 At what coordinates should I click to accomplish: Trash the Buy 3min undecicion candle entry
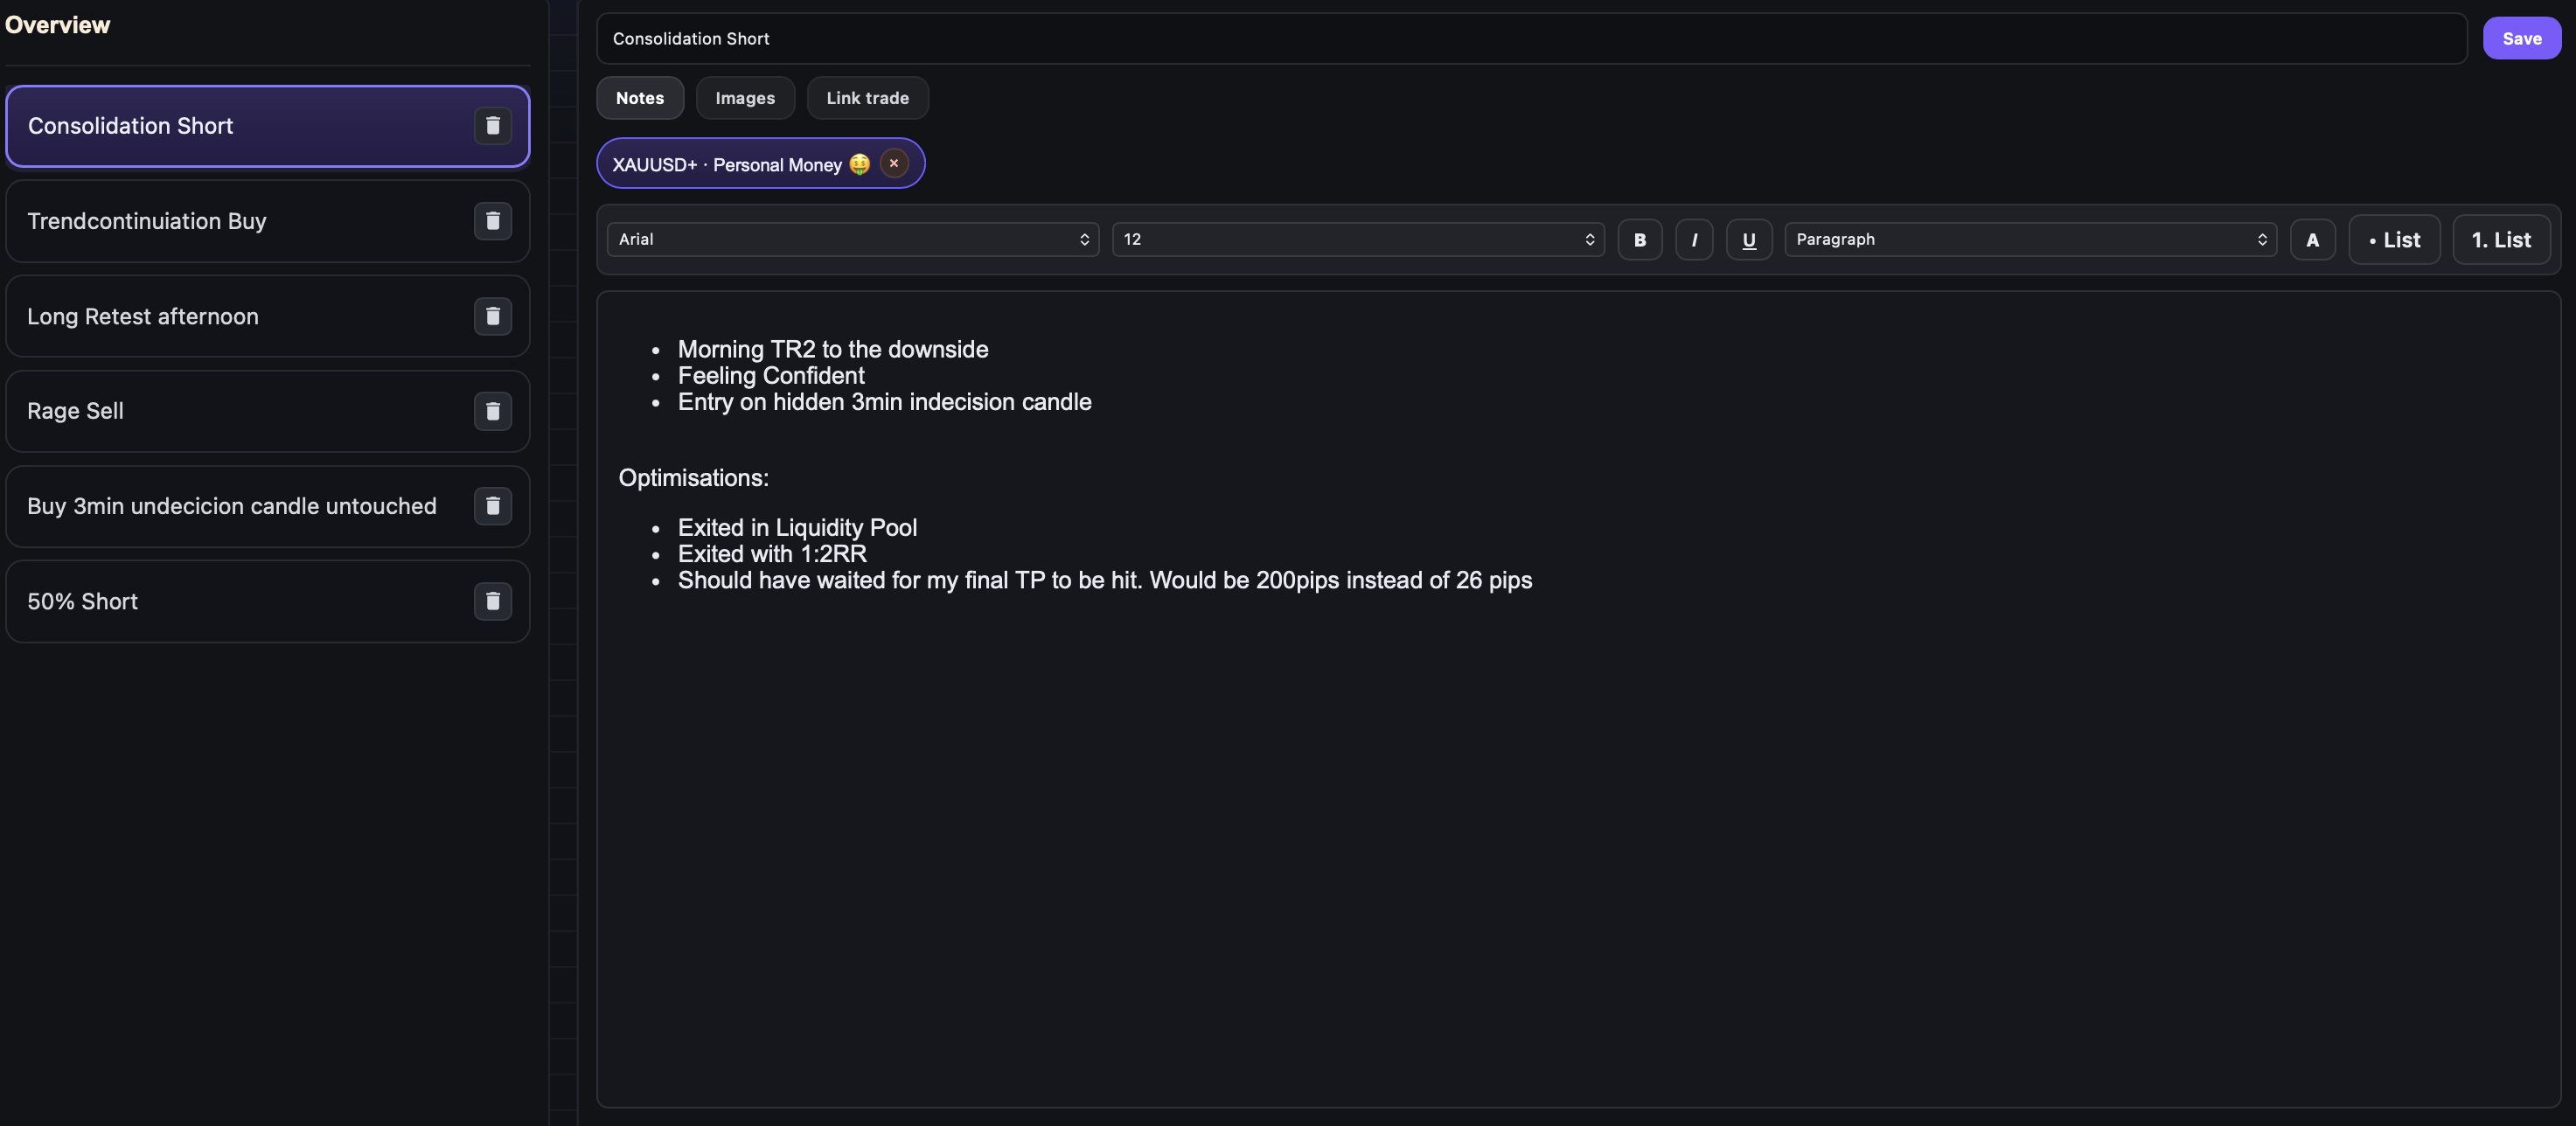click(492, 506)
